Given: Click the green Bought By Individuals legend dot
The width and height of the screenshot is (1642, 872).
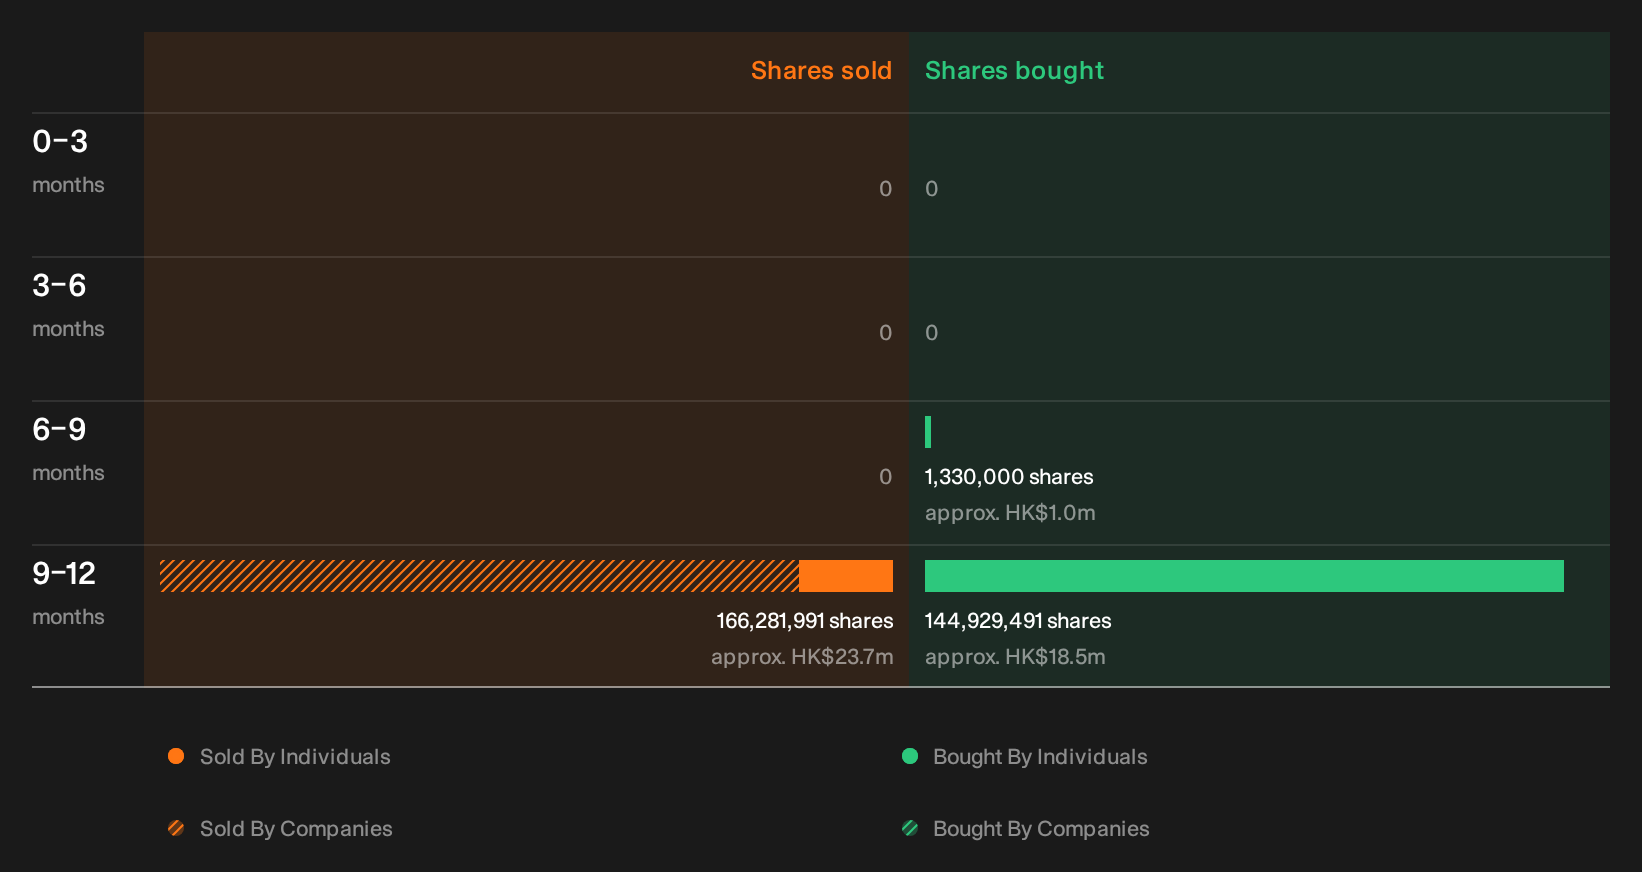Looking at the screenshot, I should tap(910, 756).
